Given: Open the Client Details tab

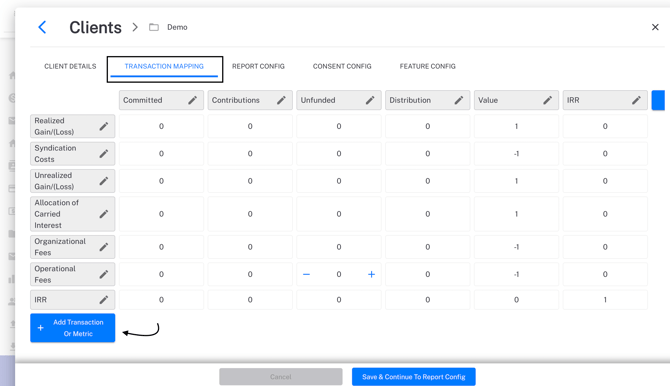Looking at the screenshot, I should click(x=70, y=66).
